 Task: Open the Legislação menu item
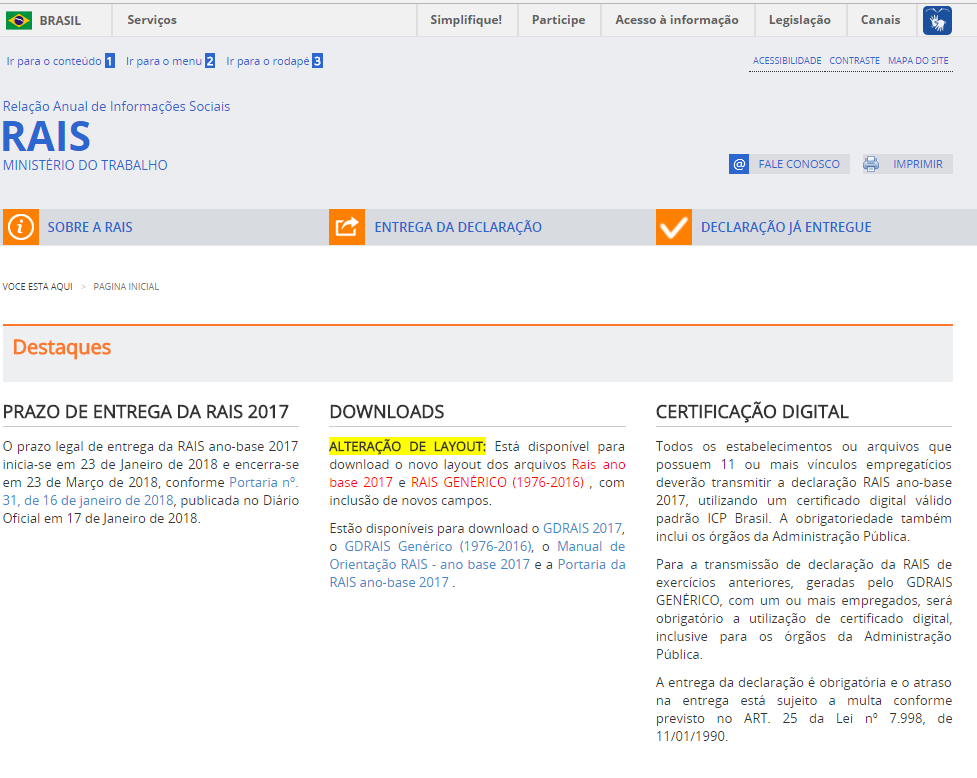[799, 20]
